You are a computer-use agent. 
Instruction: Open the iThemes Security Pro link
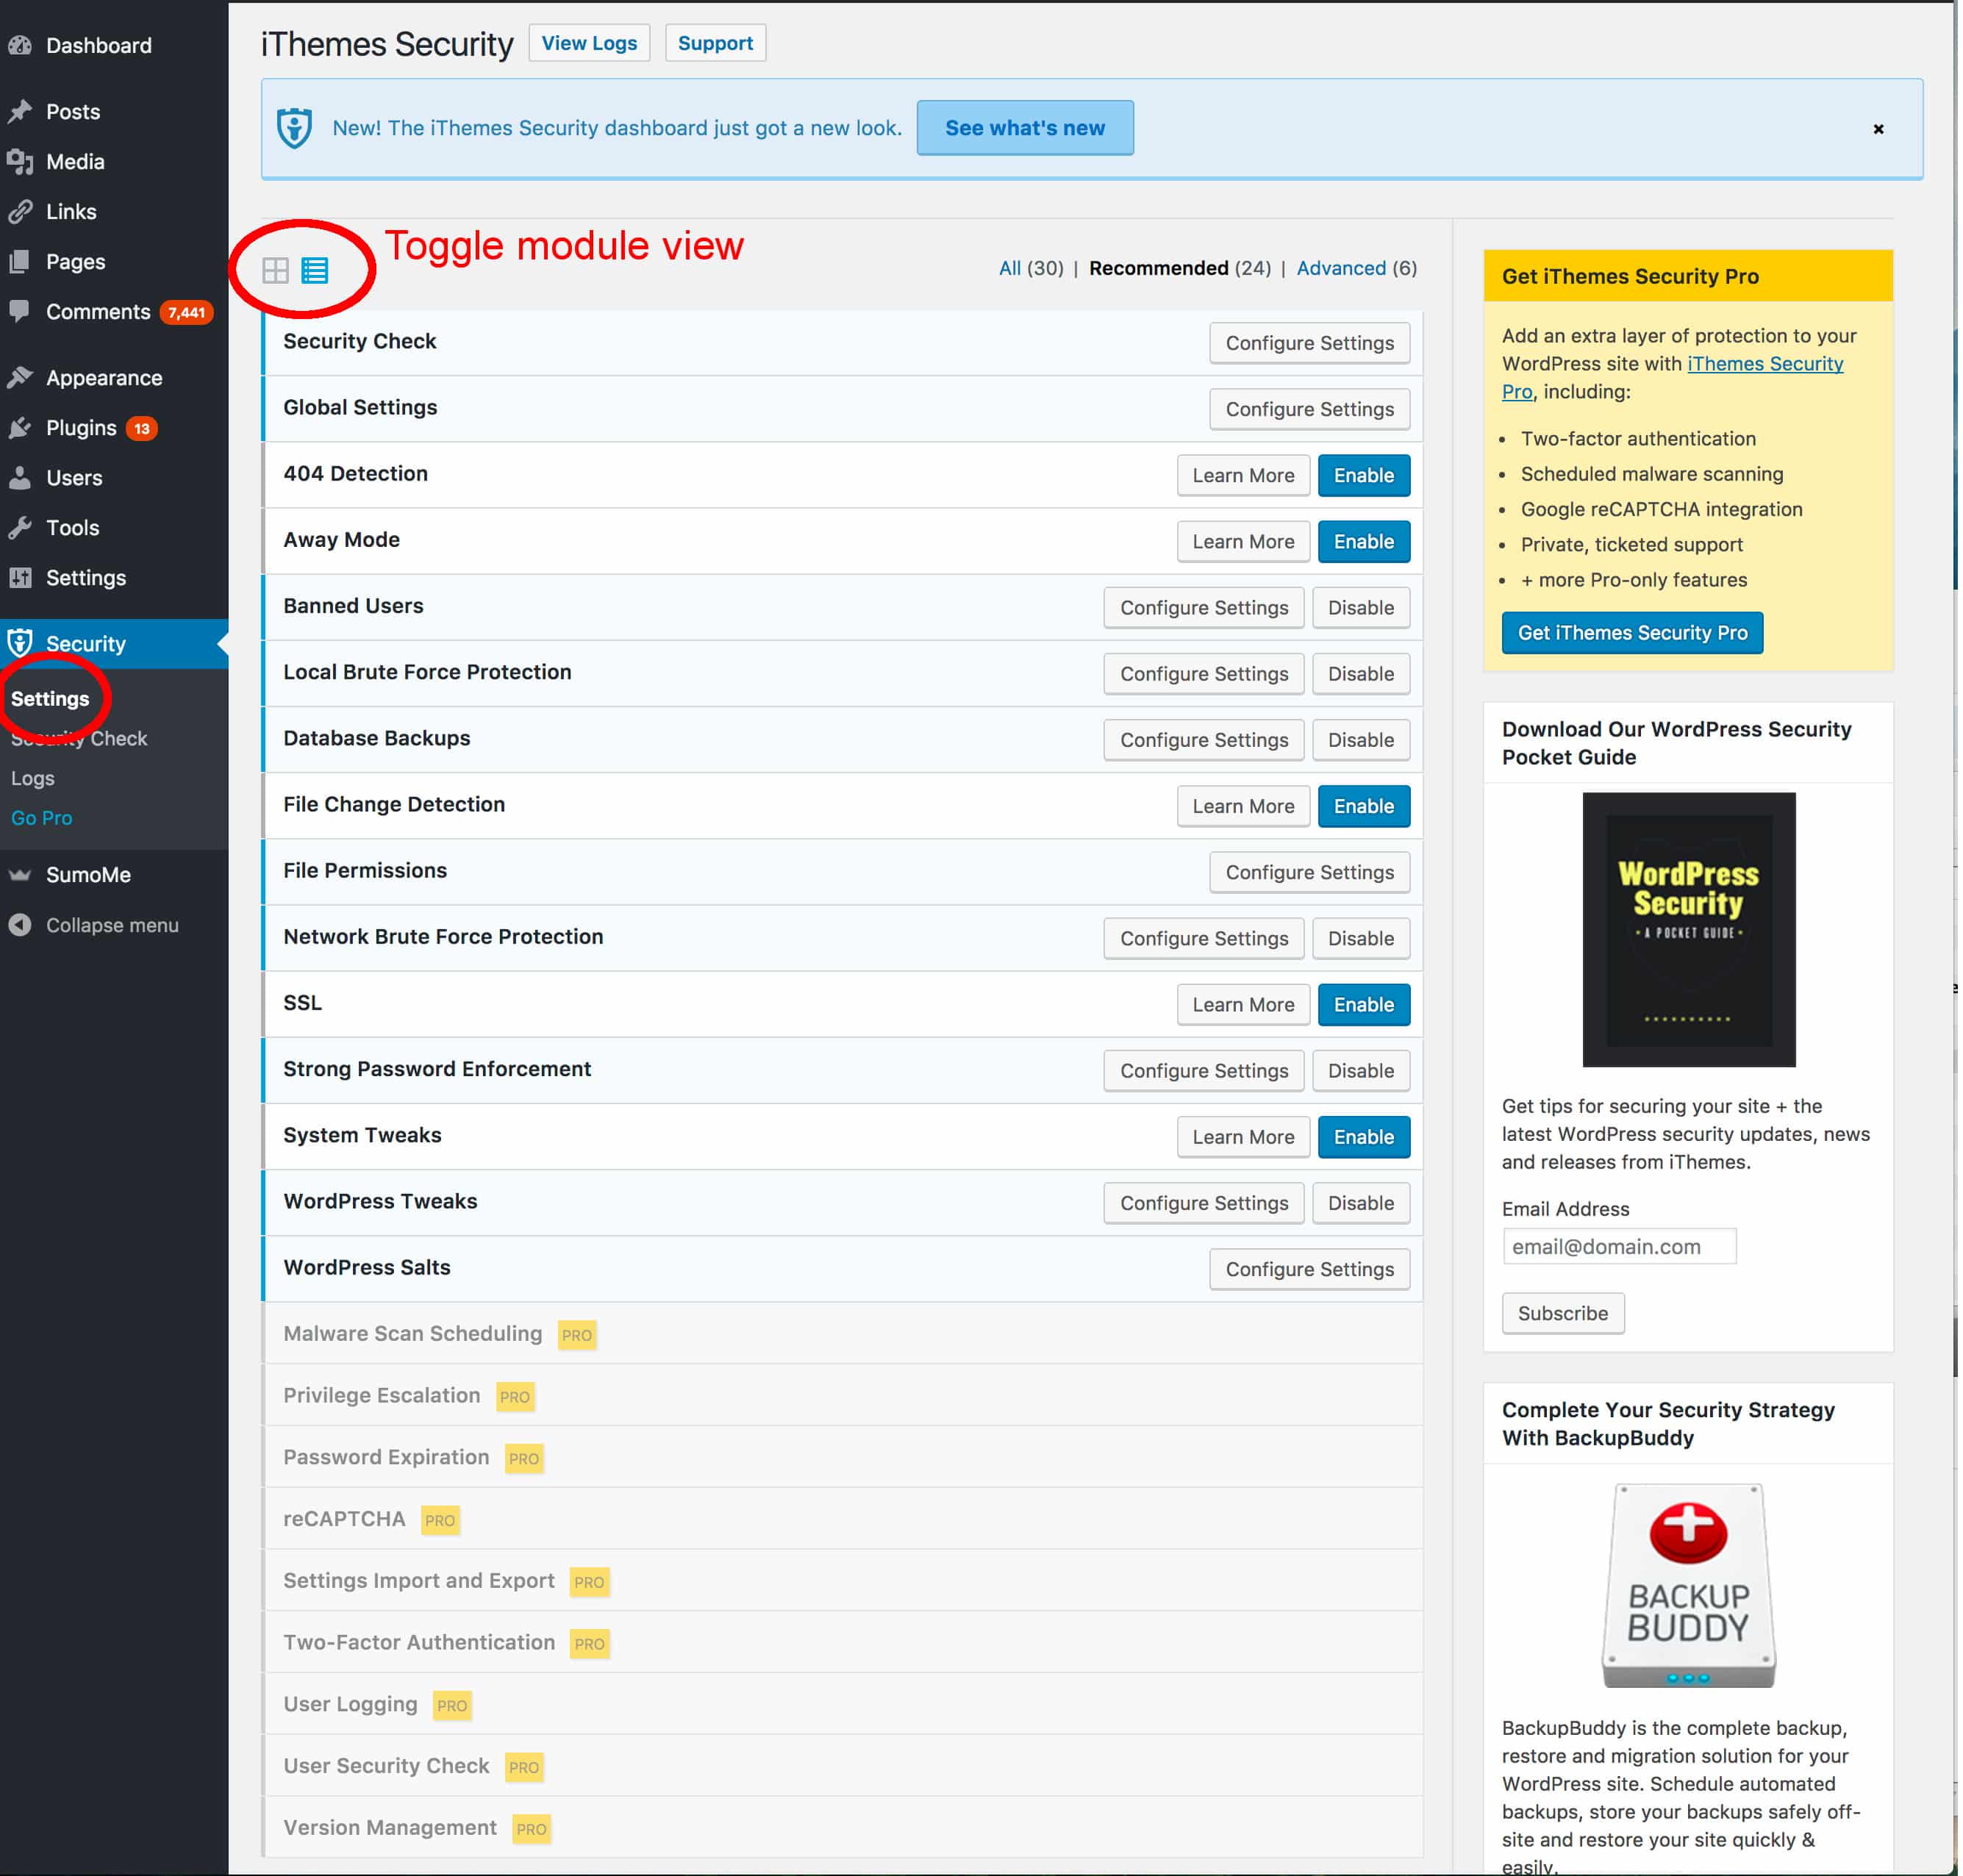1765,364
